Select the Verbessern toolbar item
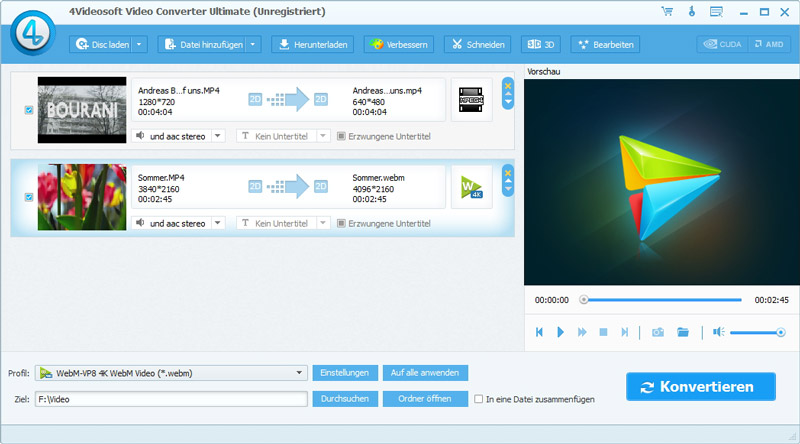 (x=399, y=44)
